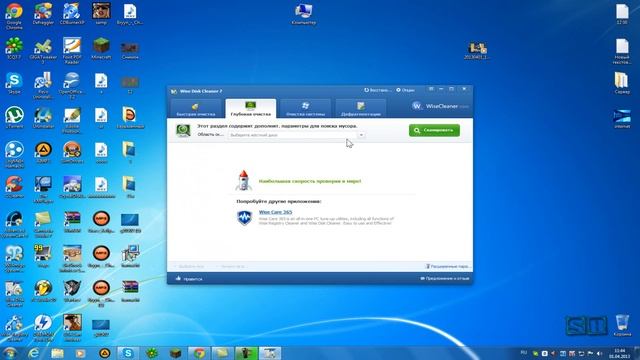
Task: Open the Internet desktop shortcut
Action: click(x=622, y=118)
